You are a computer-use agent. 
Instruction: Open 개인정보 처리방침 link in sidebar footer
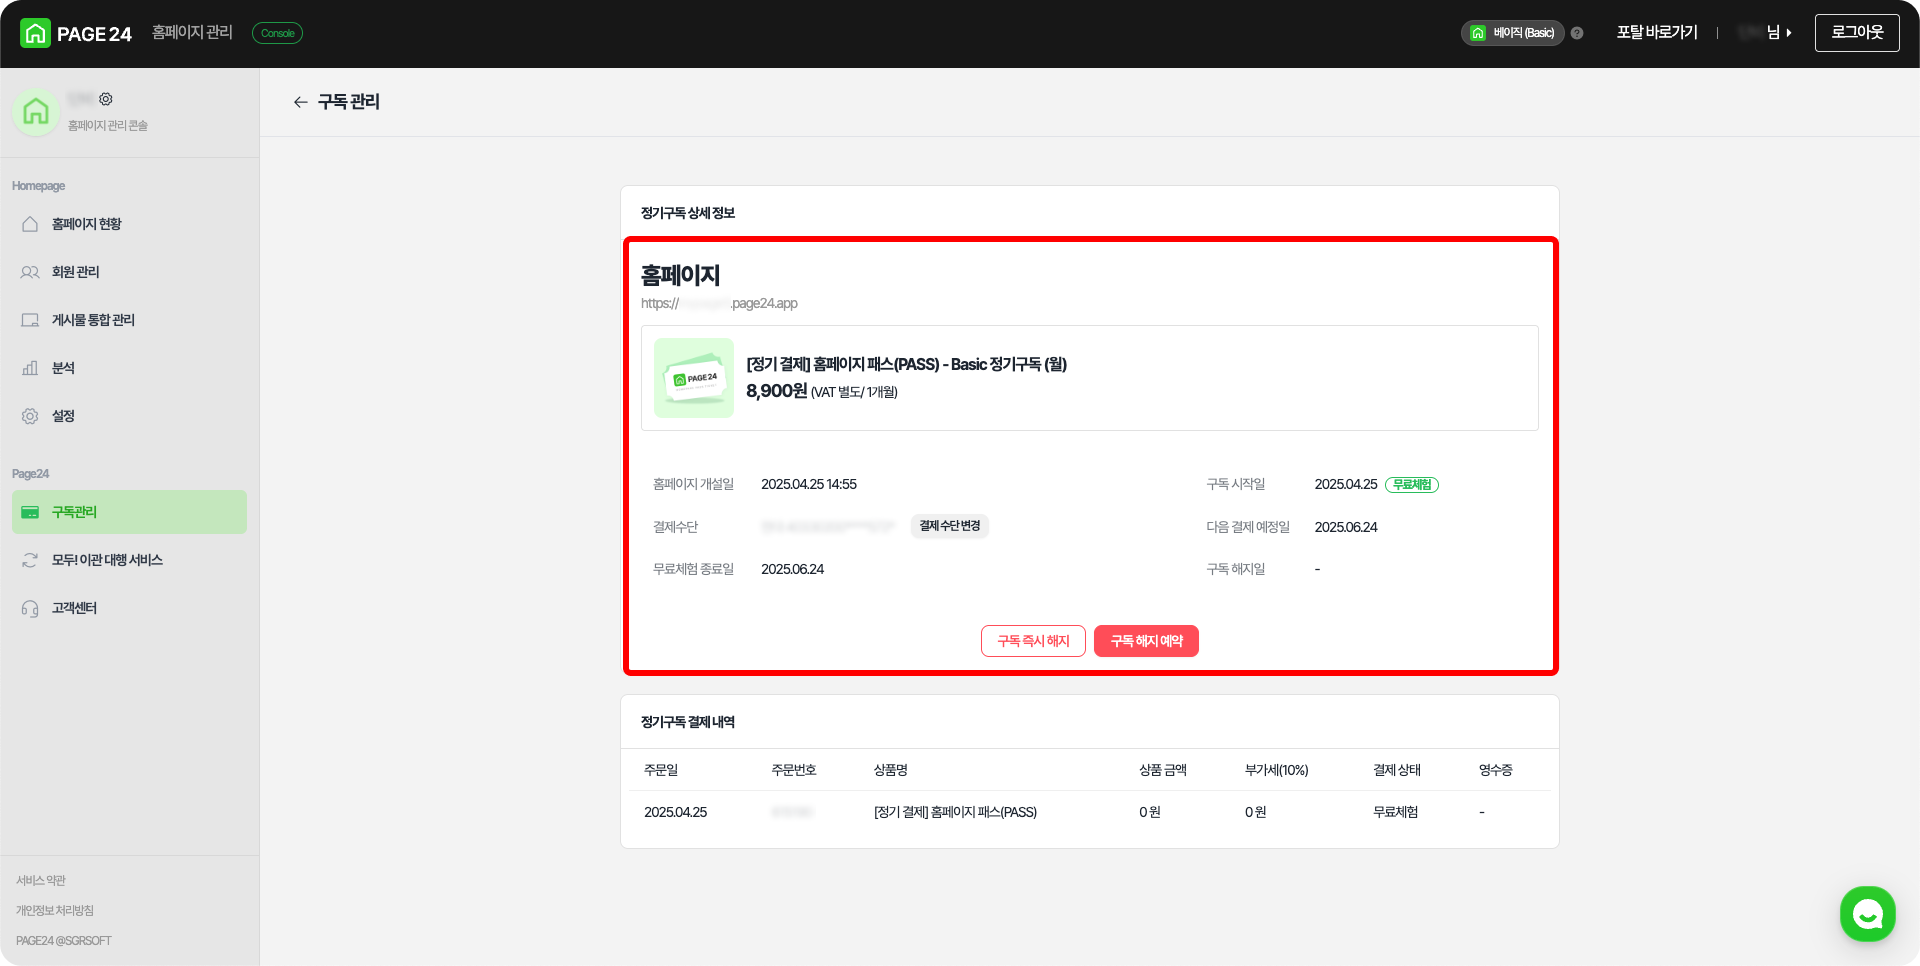[x=55, y=910]
